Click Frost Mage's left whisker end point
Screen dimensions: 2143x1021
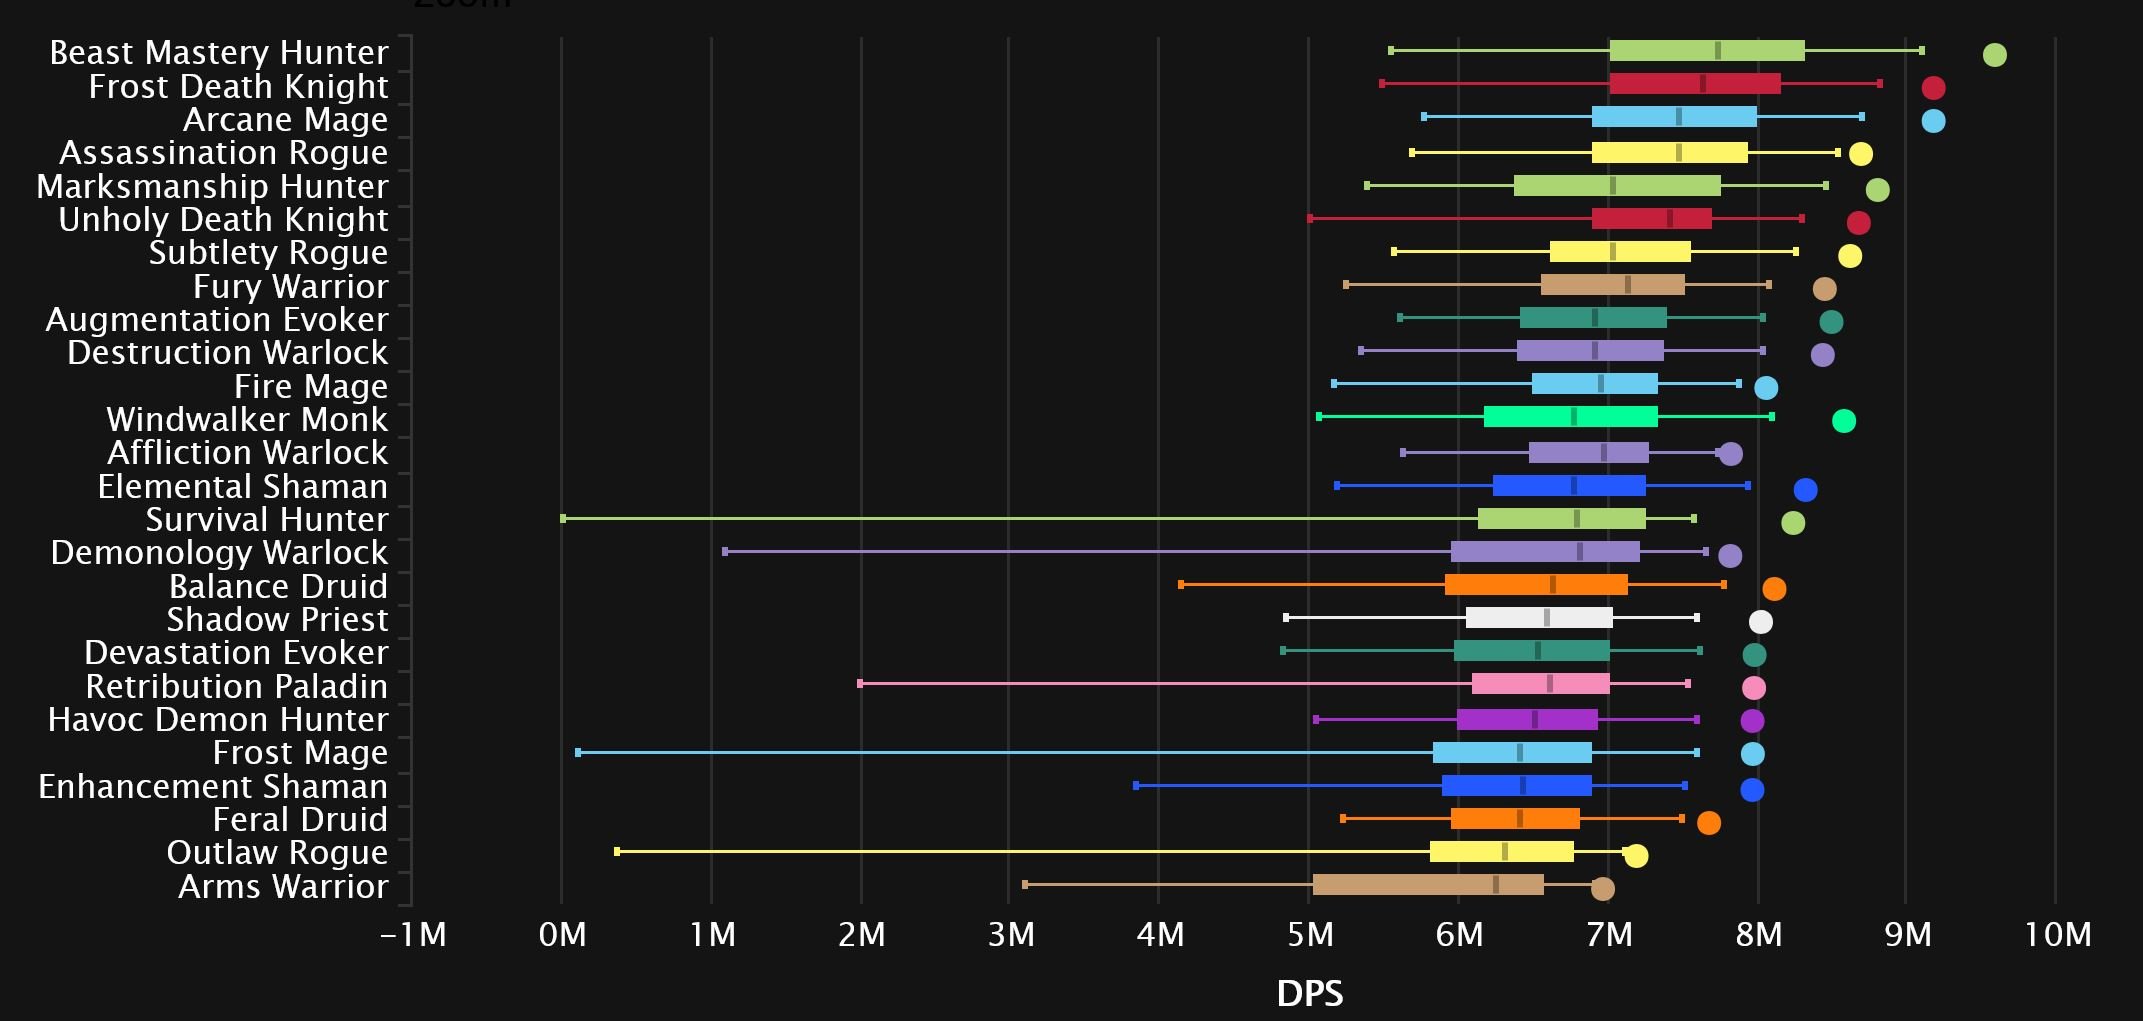pyautogui.click(x=578, y=752)
